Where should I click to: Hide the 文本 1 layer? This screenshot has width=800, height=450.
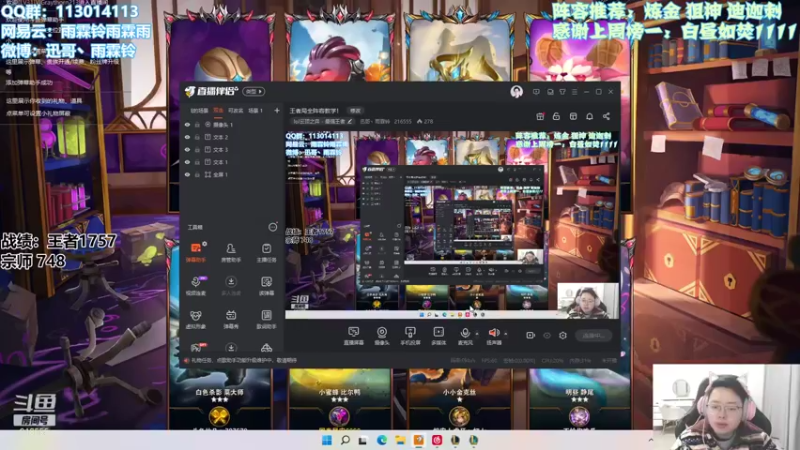[x=187, y=162]
